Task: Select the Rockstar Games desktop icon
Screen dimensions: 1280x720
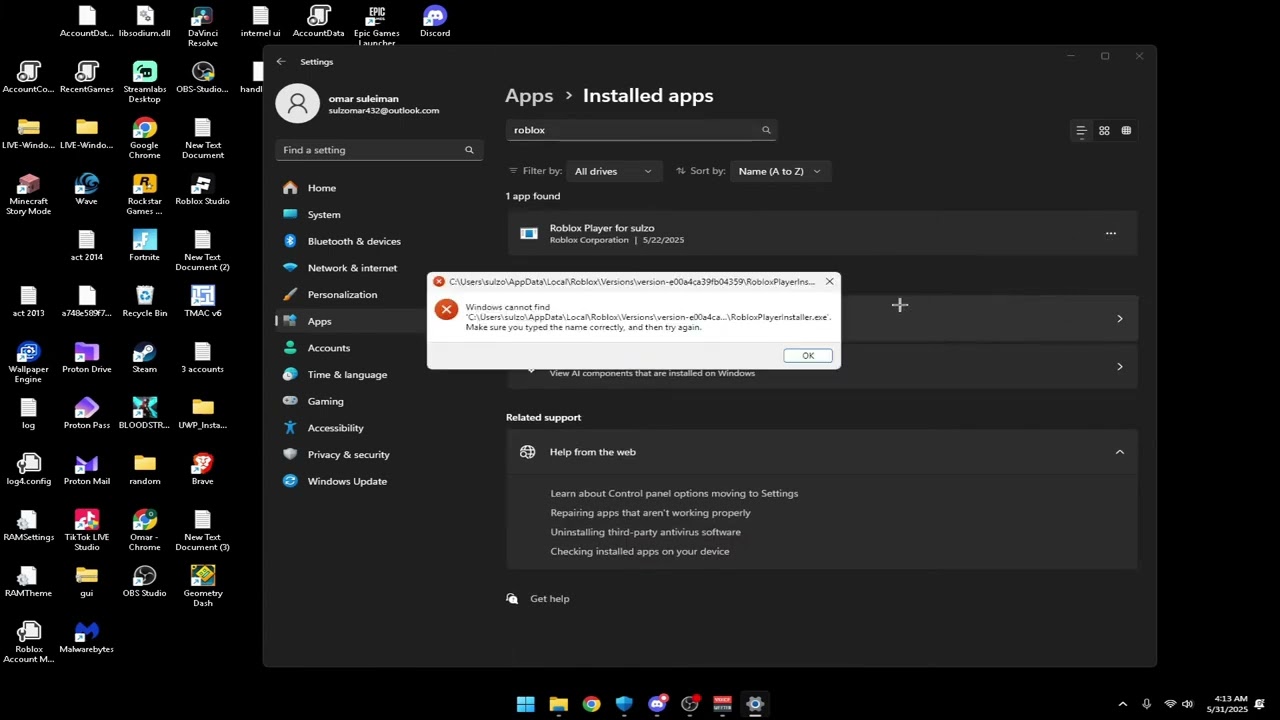Action: [x=145, y=193]
